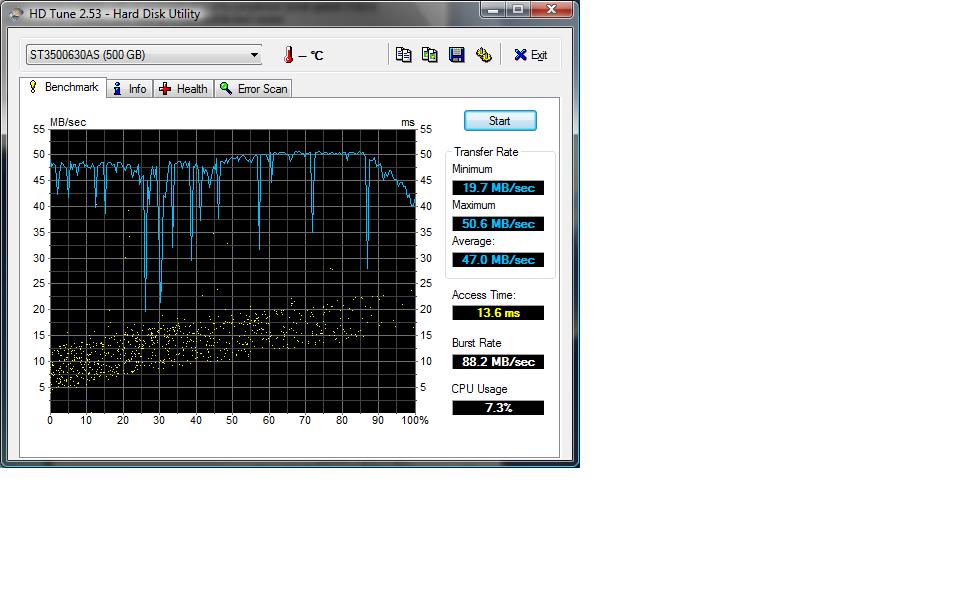The height and width of the screenshot is (600, 960).
Task: Exit the HD Tune application
Action: 530,55
